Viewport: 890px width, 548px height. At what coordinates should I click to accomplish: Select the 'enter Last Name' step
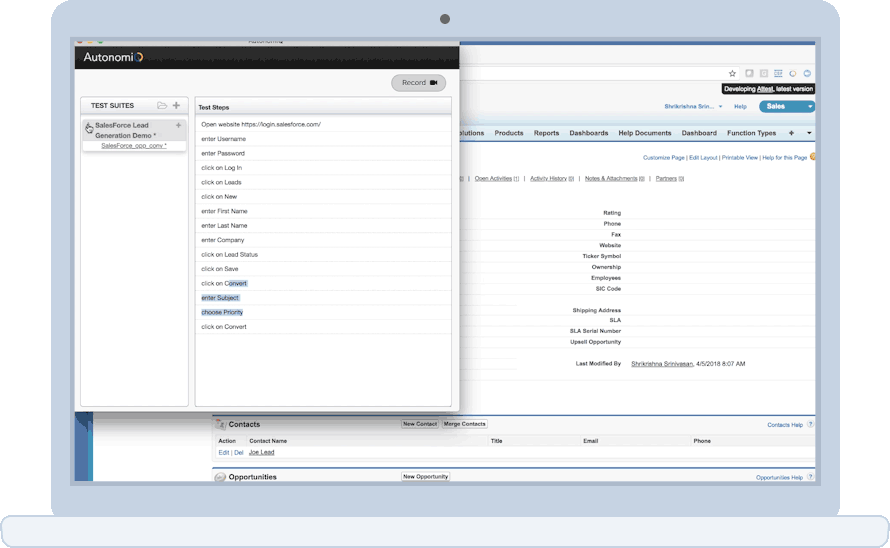coord(323,225)
